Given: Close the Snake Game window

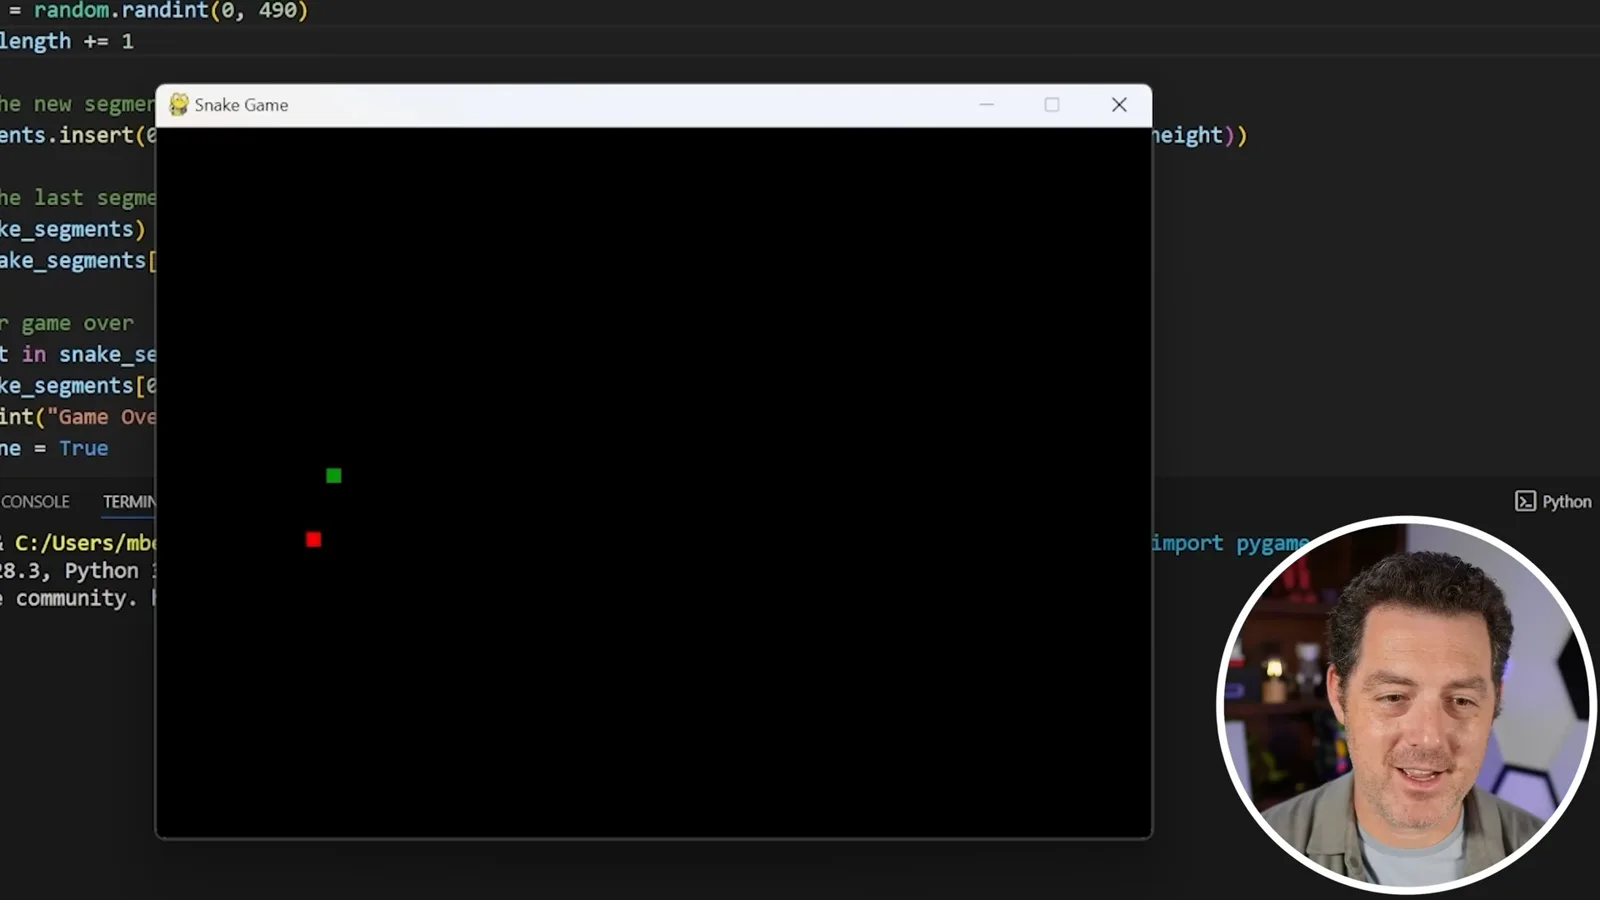Looking at the screenshot, I should click(x=1119, y=105).
